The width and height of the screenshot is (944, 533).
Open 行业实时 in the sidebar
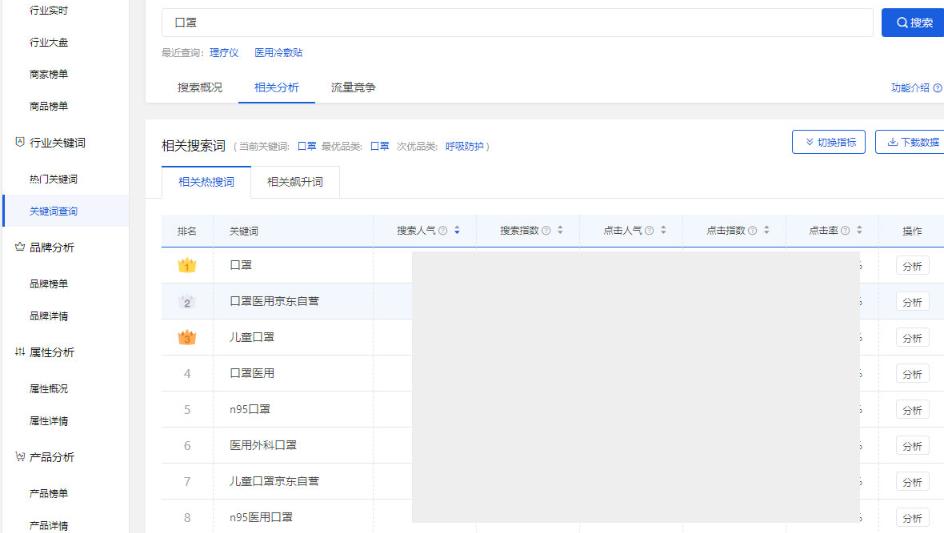click(x=49, y=10)
